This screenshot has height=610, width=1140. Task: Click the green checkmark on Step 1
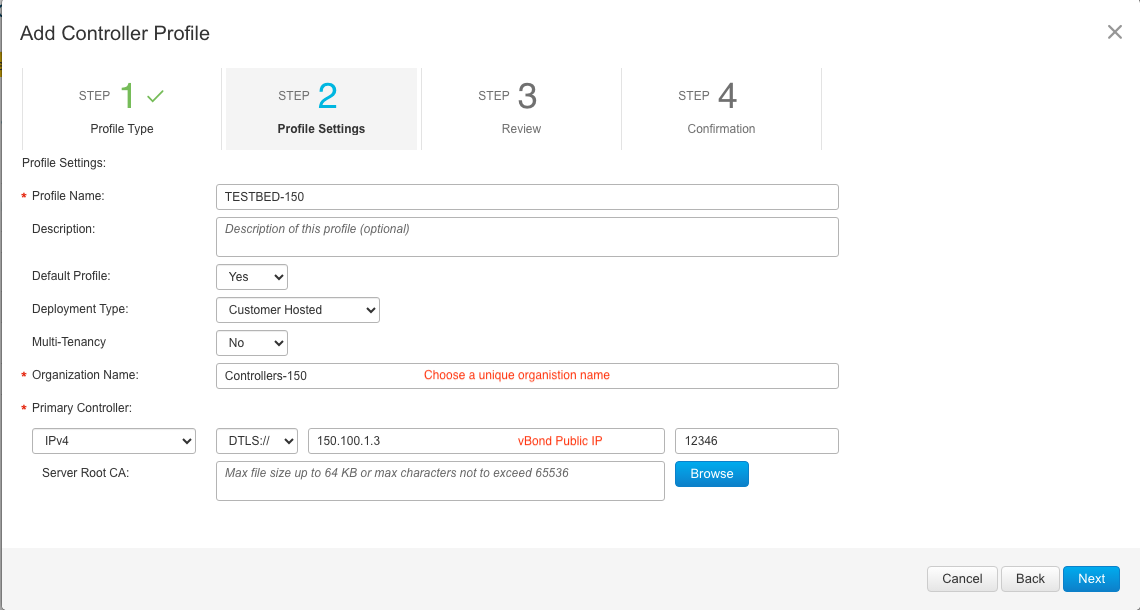[x=155, y=96]
